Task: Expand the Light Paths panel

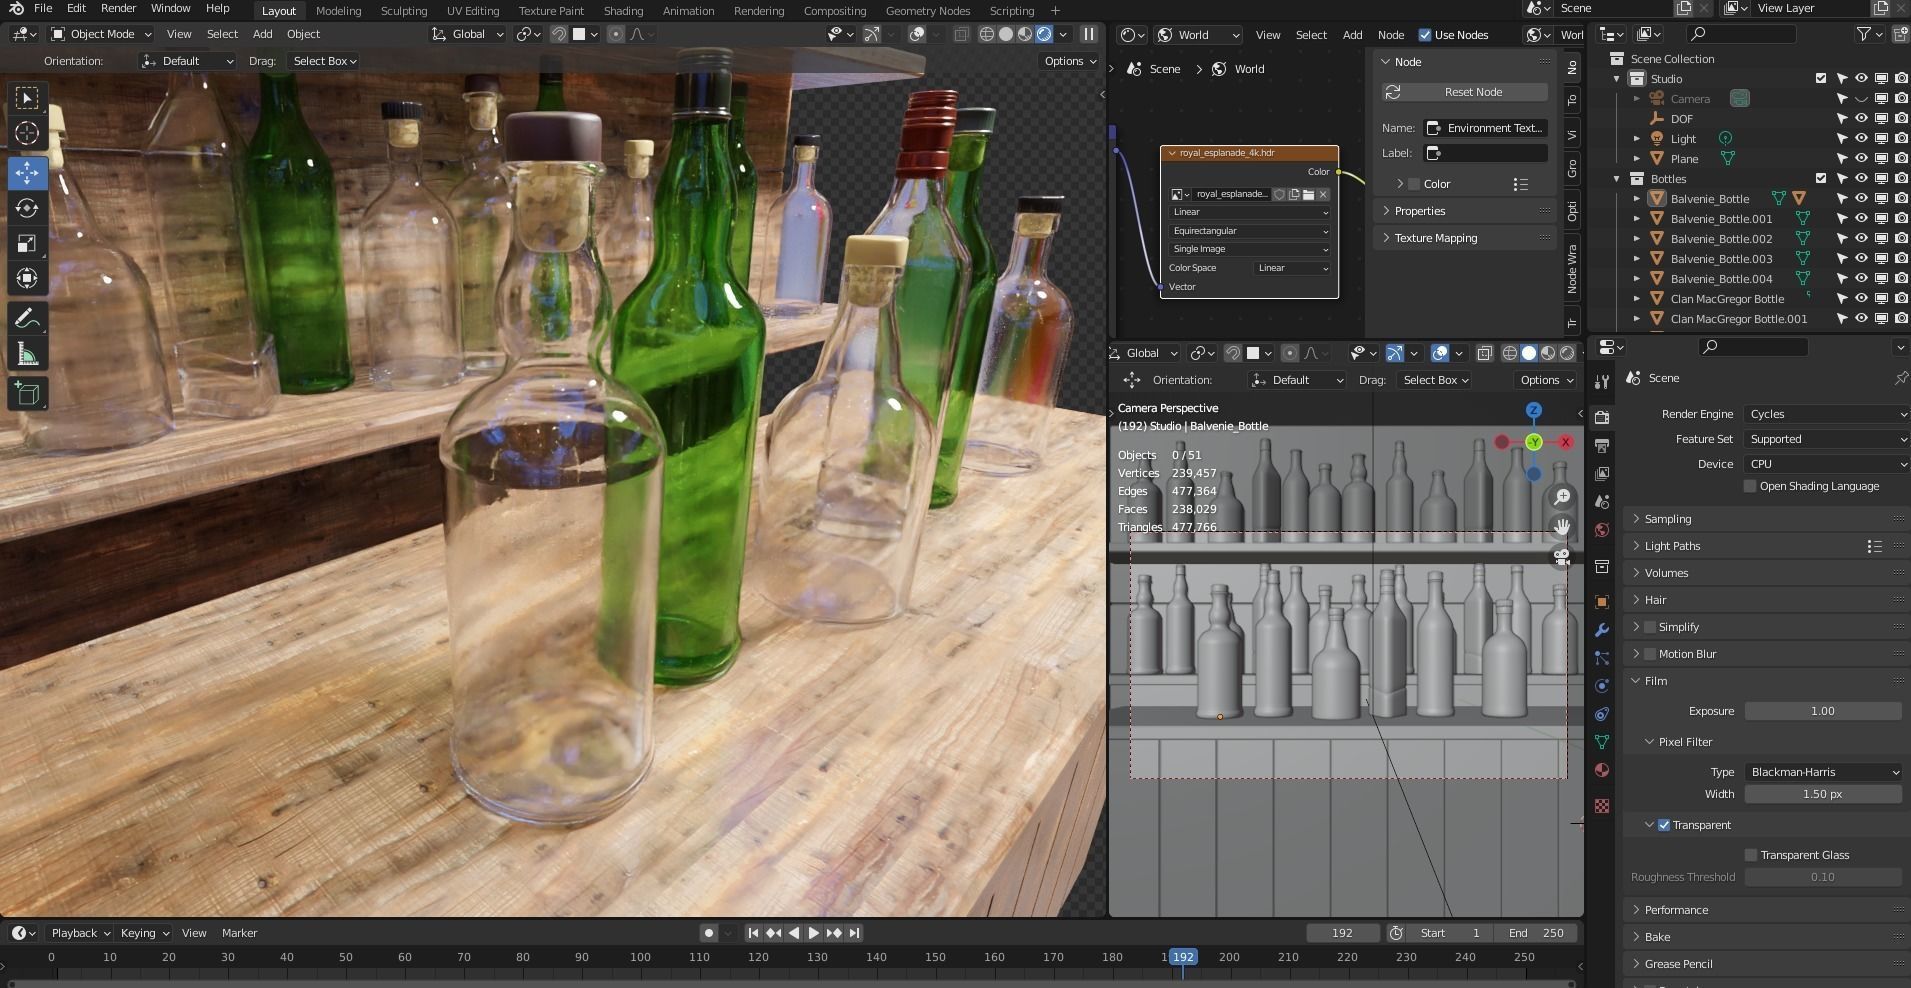Action: pyautogui.click(x=1766, y=547)
